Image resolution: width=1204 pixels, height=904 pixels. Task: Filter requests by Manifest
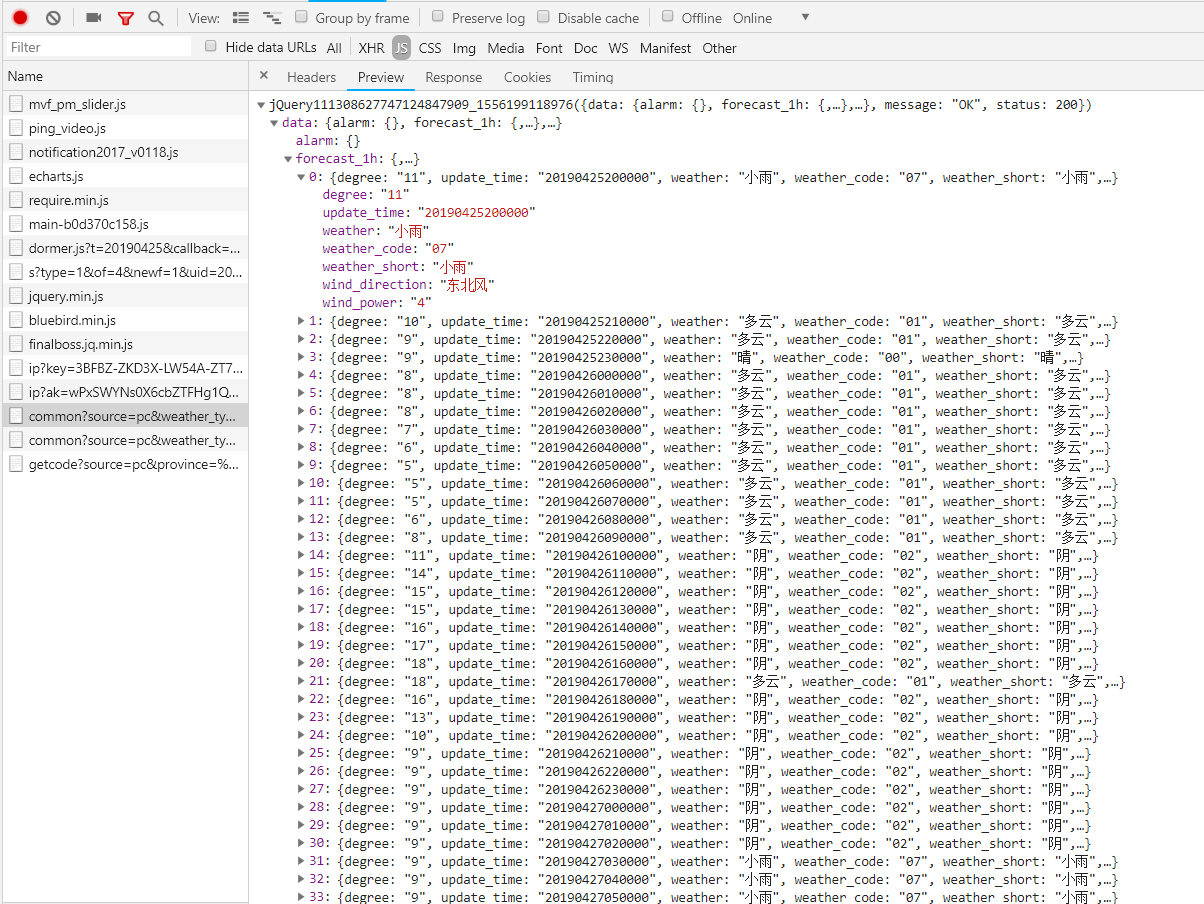click(665, 48)
